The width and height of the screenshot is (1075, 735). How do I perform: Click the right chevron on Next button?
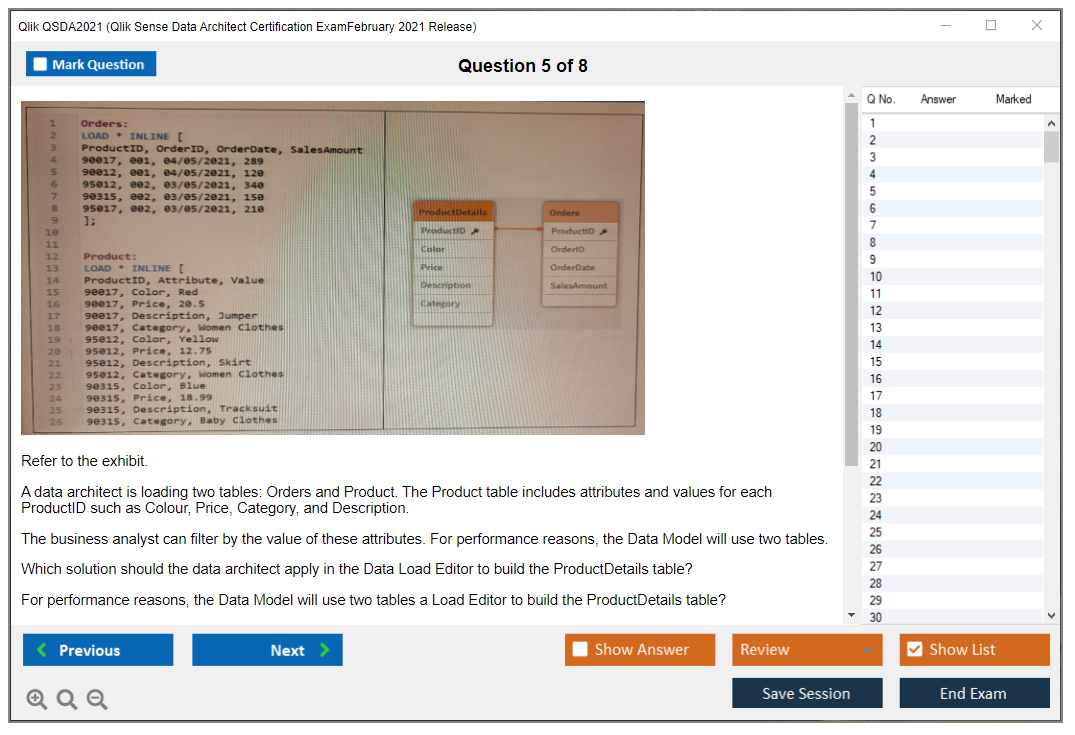324,650
